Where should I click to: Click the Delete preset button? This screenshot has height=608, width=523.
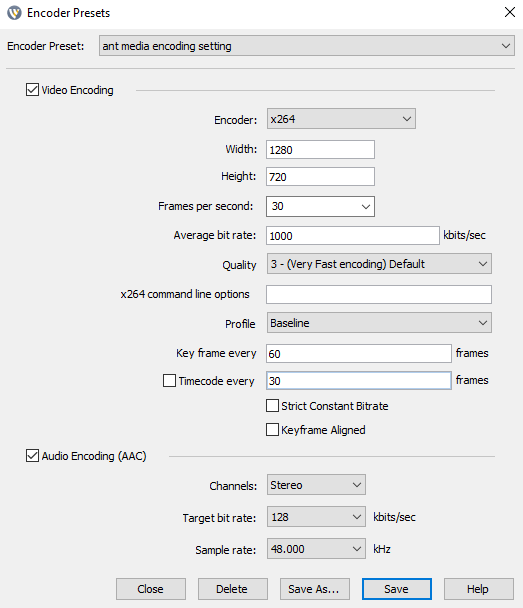pyautogui.click(x=233, y=589)
